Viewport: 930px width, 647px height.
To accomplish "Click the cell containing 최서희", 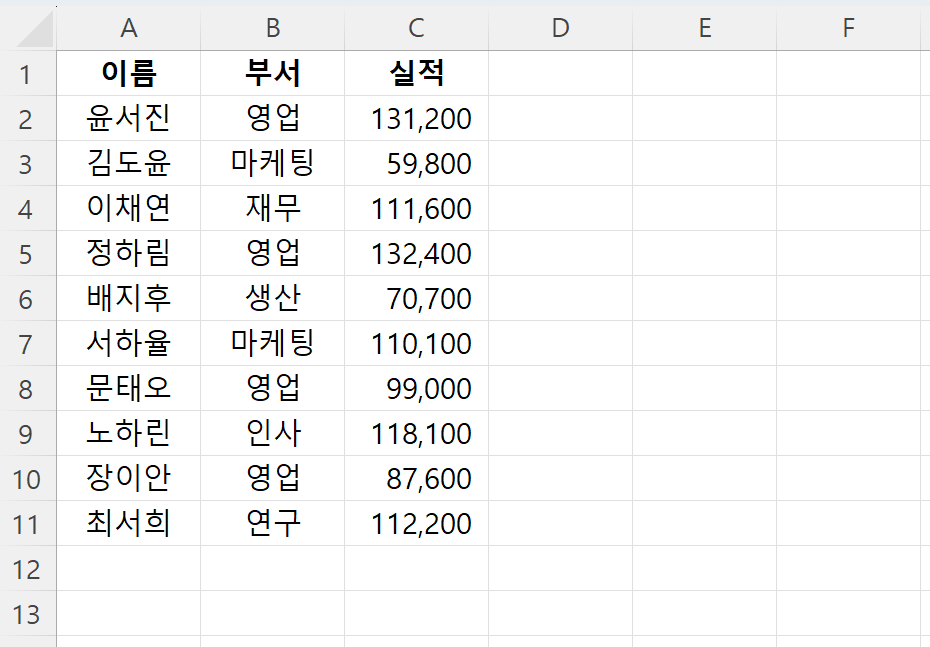I will (128, 523).
